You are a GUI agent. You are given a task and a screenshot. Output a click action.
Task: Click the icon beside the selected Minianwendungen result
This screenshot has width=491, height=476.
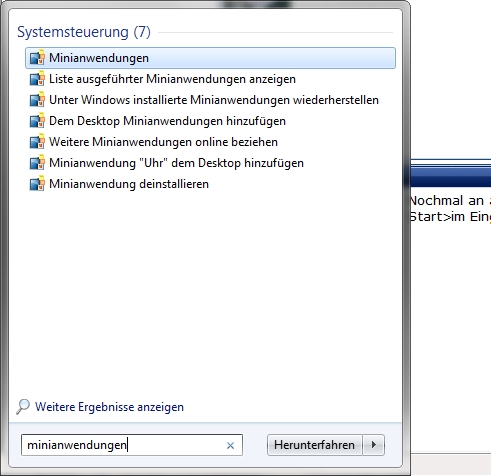pos(37,58)
